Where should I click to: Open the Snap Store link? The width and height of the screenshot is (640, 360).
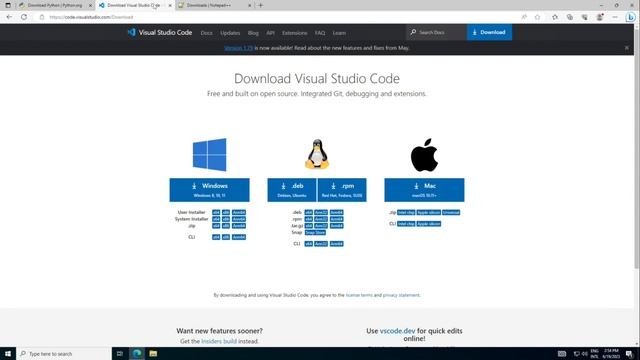[x=315, y=232]
